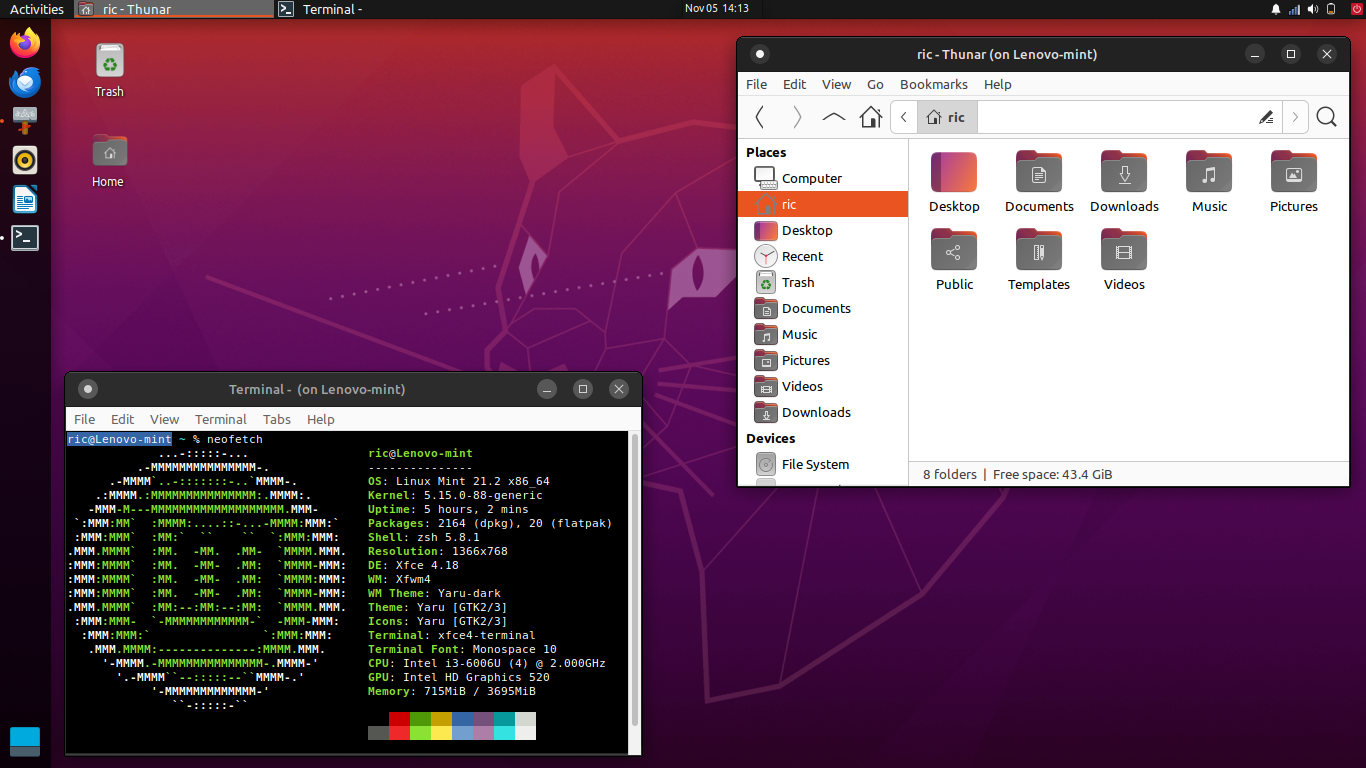Click the Home toolbar icon in Thunar

(x=870, y=117)
